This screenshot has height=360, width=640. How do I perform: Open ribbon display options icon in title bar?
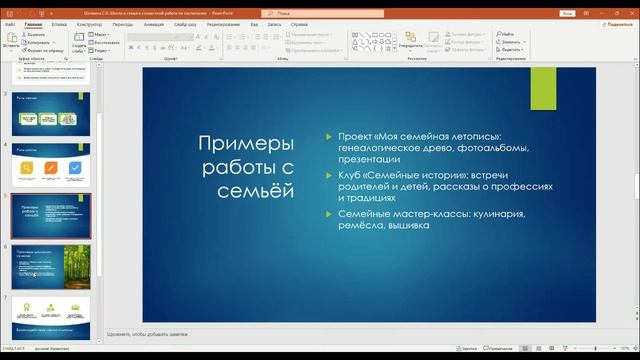tap(586, 13)
